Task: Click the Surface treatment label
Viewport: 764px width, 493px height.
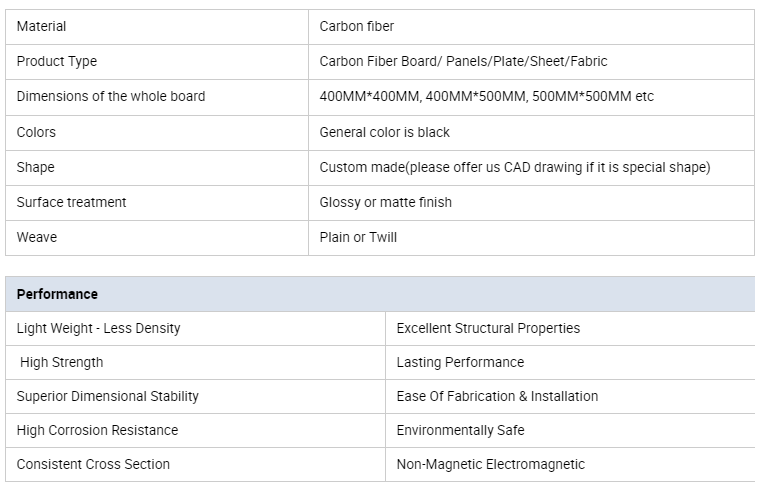Action: click(x=72, y=202)
